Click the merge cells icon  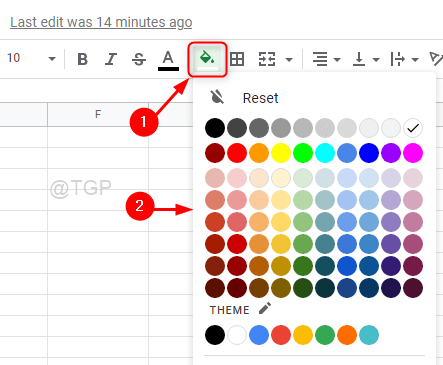[267, 59]
